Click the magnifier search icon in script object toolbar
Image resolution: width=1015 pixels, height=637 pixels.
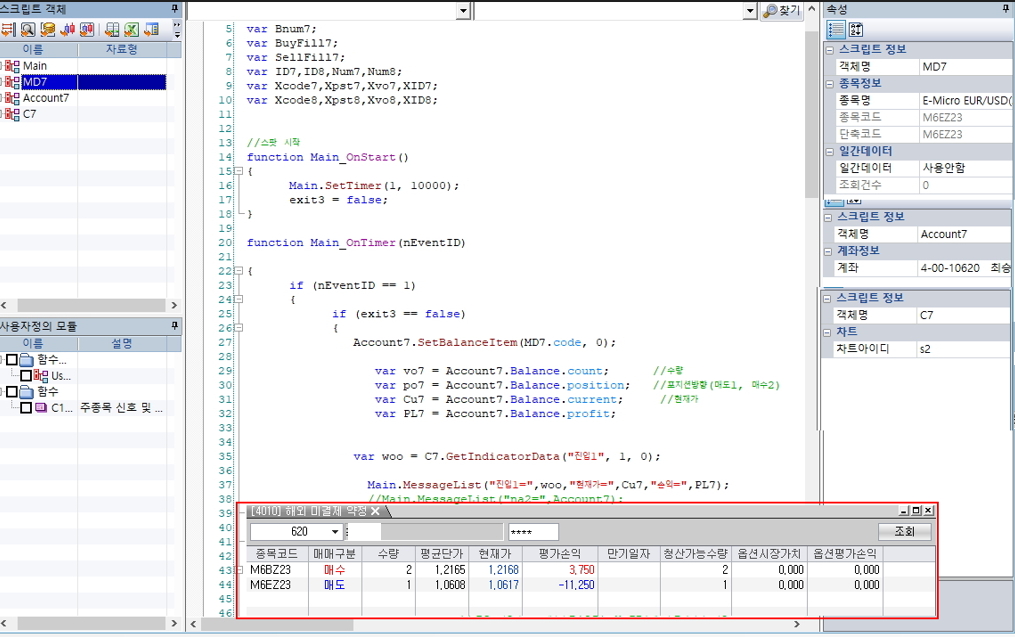pyautogui.click(x=28, y=29)
